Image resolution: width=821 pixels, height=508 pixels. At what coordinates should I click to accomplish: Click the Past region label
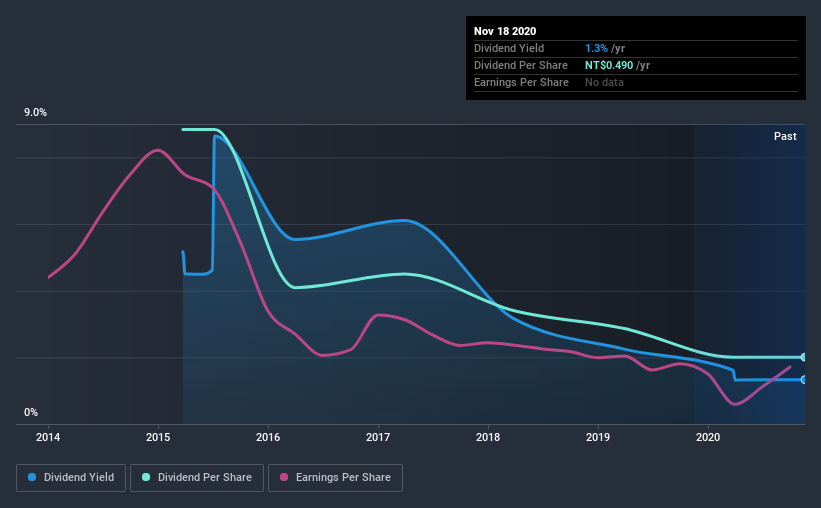[785, 136]
